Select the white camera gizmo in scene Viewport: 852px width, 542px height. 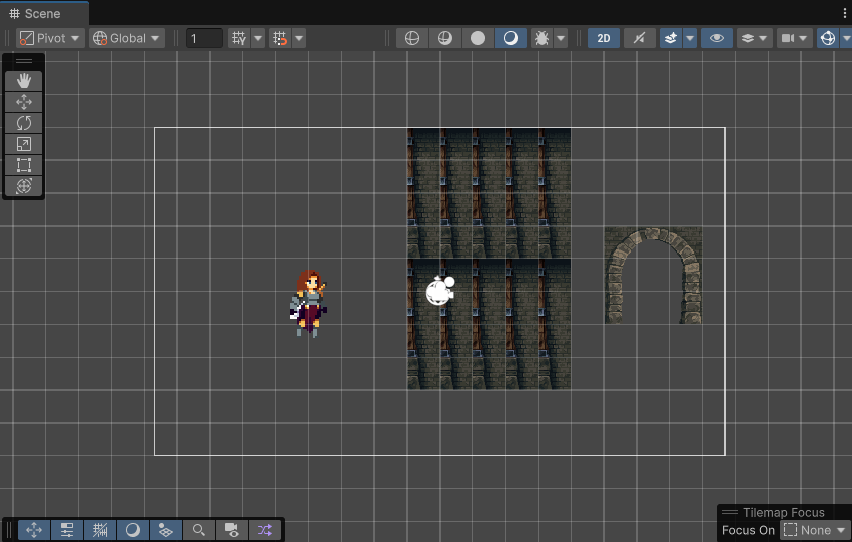[440, 290]
